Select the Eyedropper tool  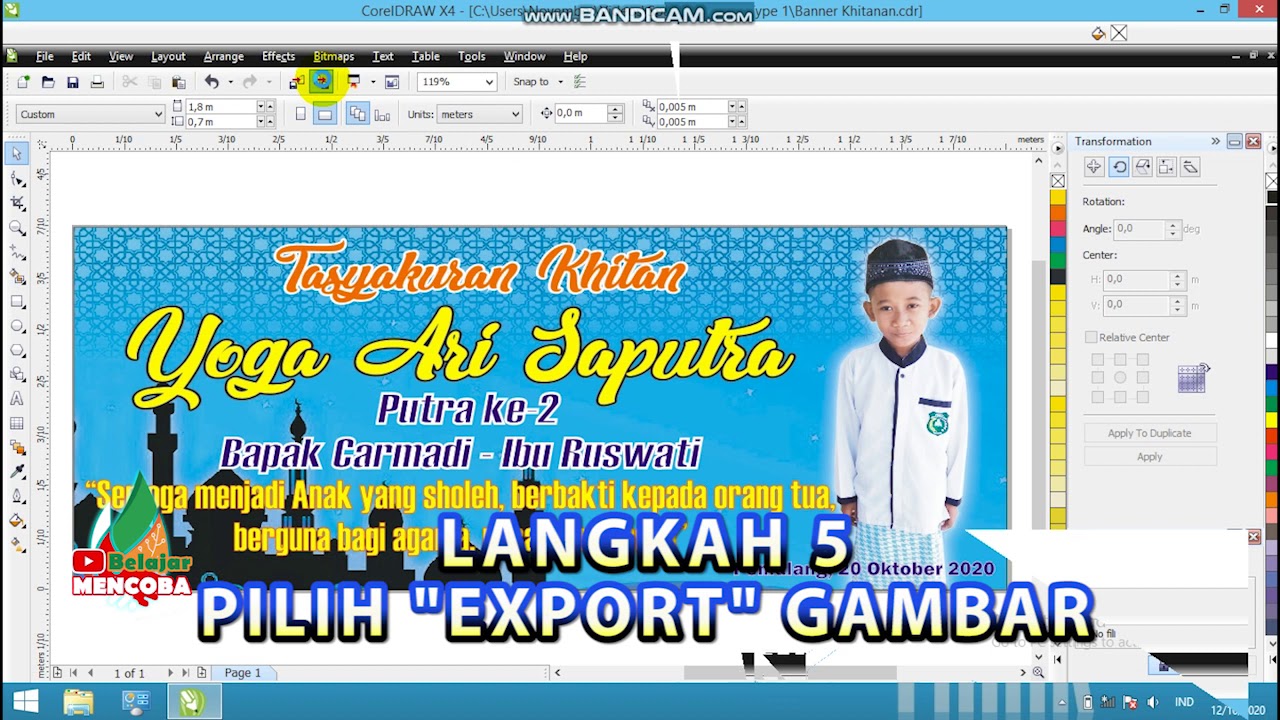(x=17, y=472)
